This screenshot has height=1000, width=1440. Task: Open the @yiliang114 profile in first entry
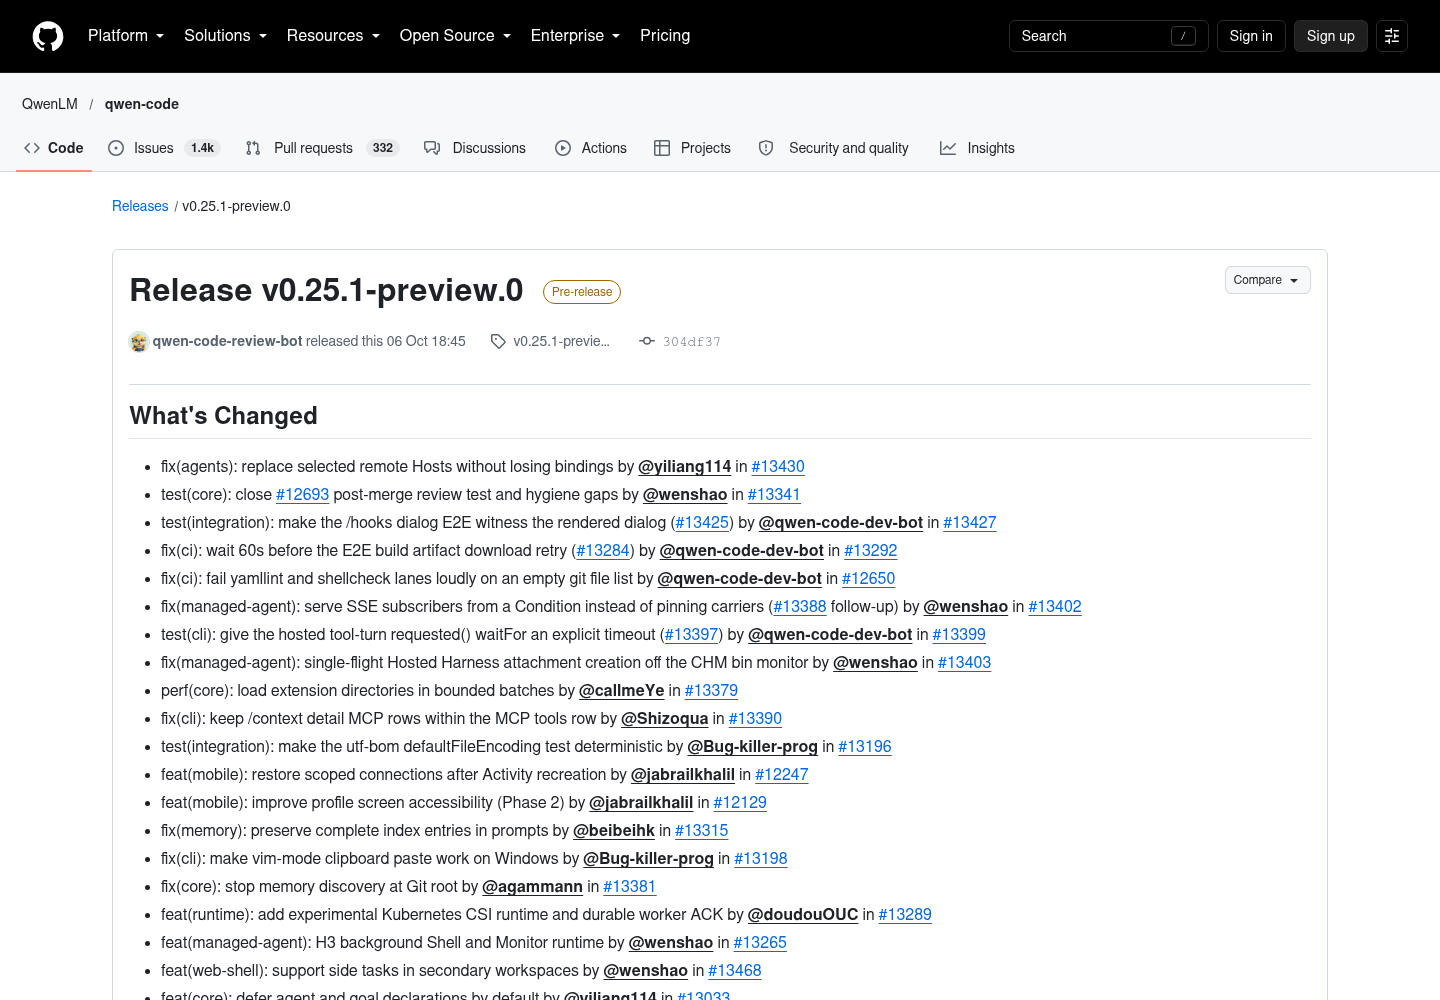click(685, 467)
